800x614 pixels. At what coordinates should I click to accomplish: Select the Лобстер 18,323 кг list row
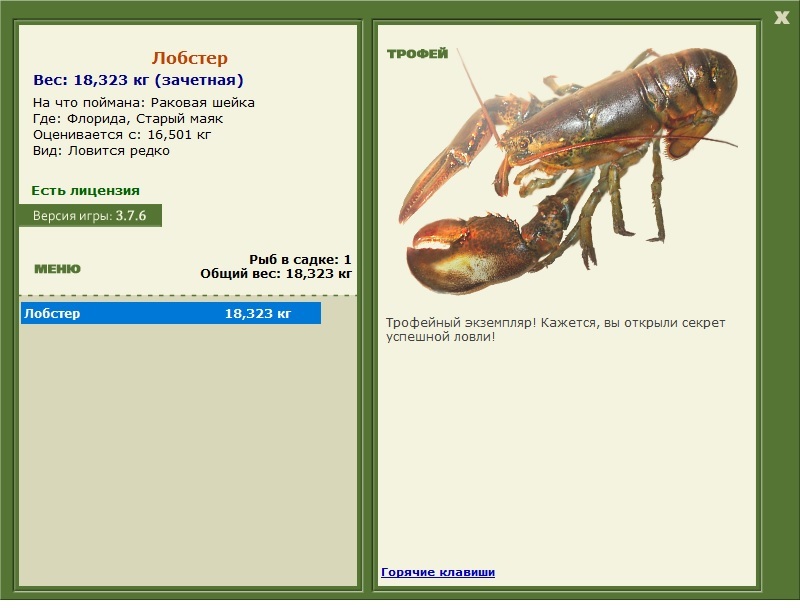pyautogui.click(x=171, y=313)
